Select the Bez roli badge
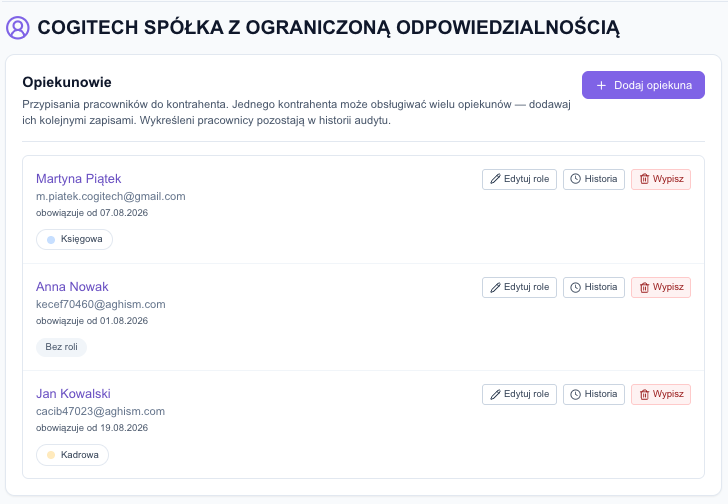The width and height of the screenshot is (728, 504). coord(61,347)
